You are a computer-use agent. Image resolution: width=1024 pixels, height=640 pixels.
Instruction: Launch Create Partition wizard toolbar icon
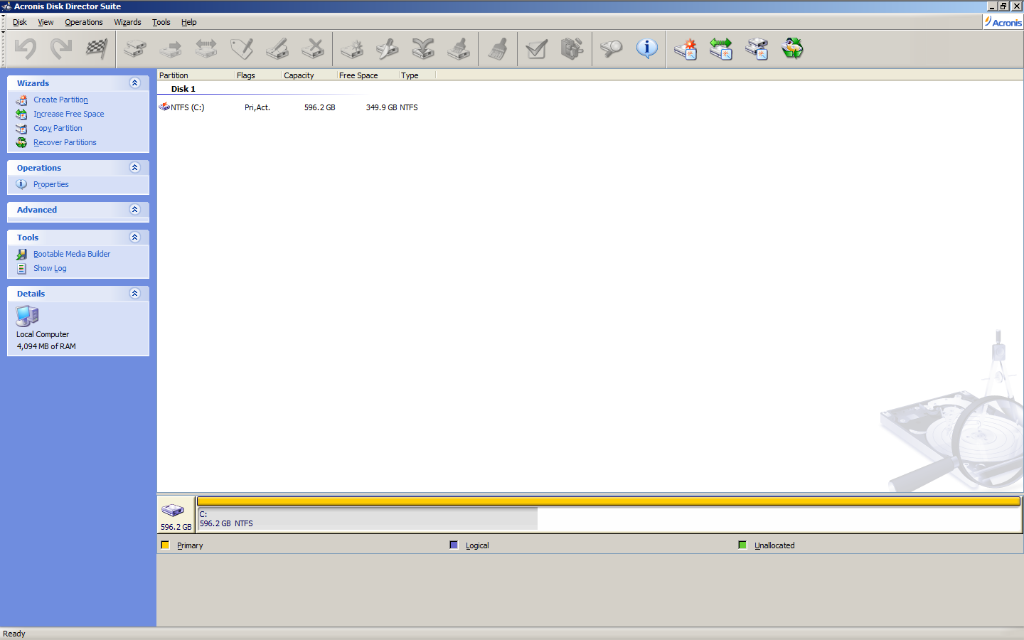pyautogui.click(x=686, y=49)
